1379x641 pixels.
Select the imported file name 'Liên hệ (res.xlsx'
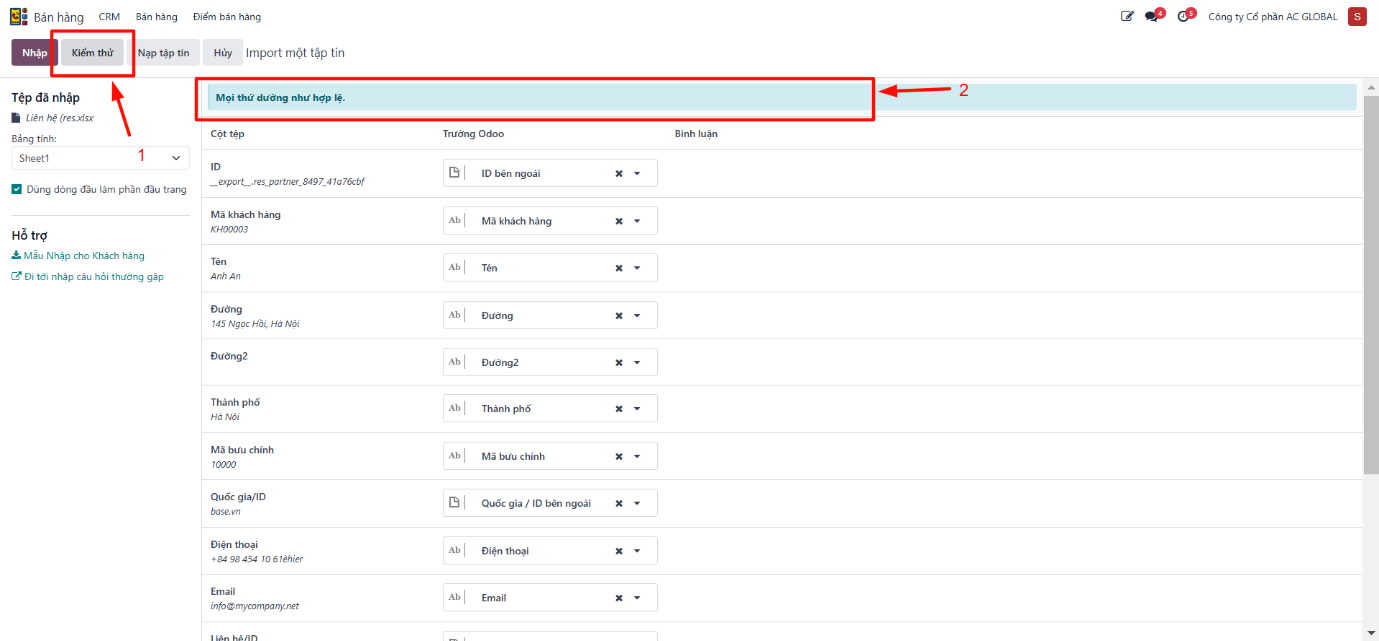click(x=60, y=118)
